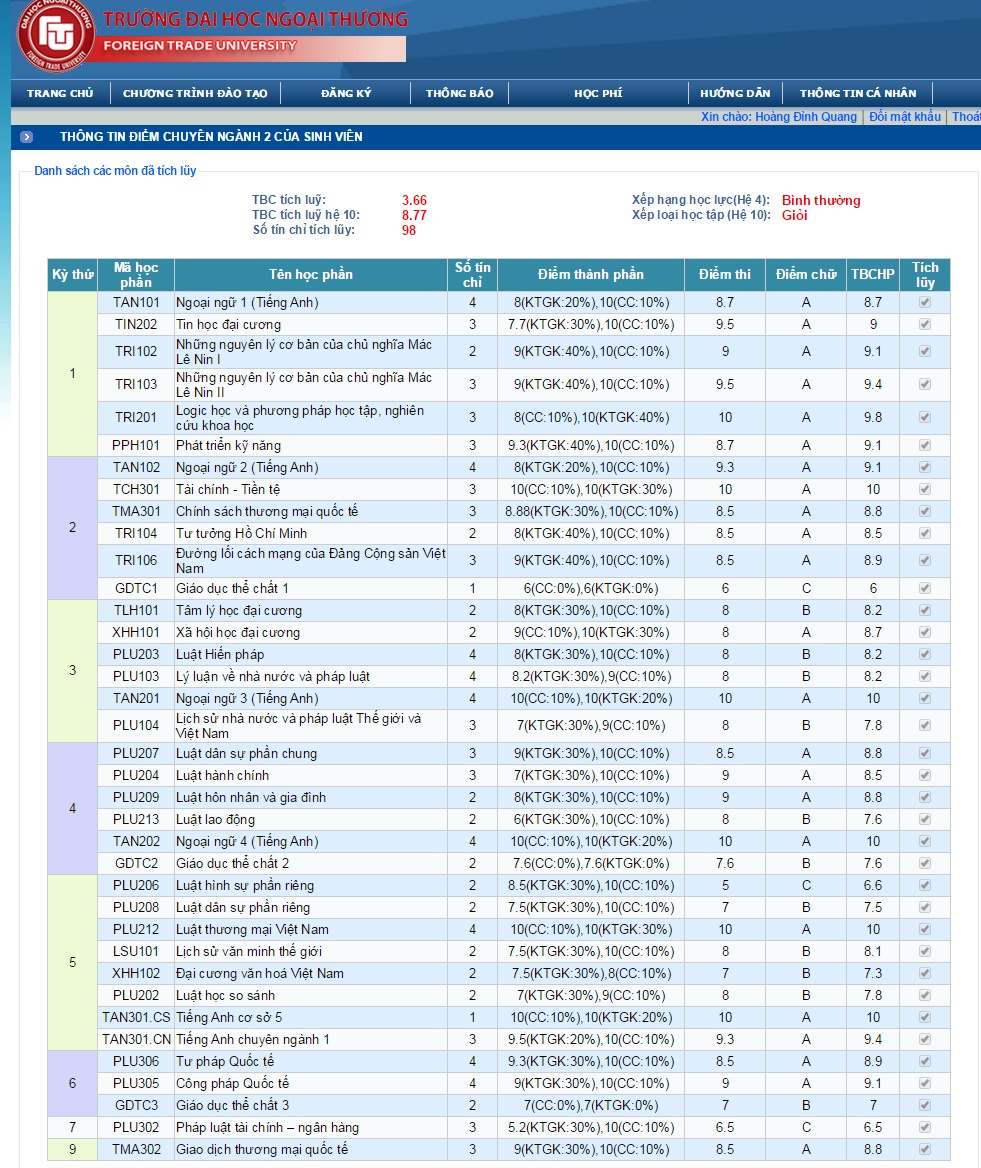Open the Học phí menu
The width and height of the screenshot is (981, 1168).
point(598,93)
